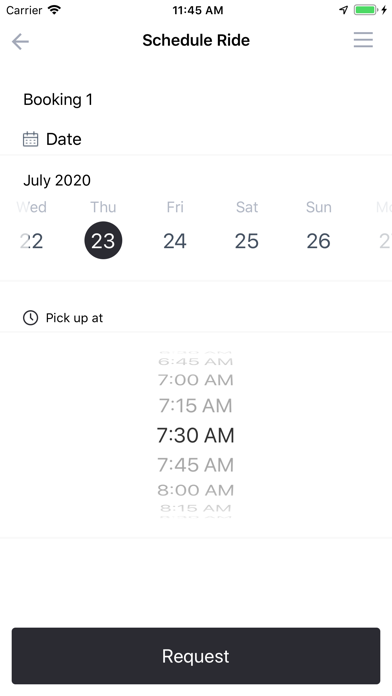Choose 7:45 AM in time picker
392x696 pixels.
click(x=196, y=465)
